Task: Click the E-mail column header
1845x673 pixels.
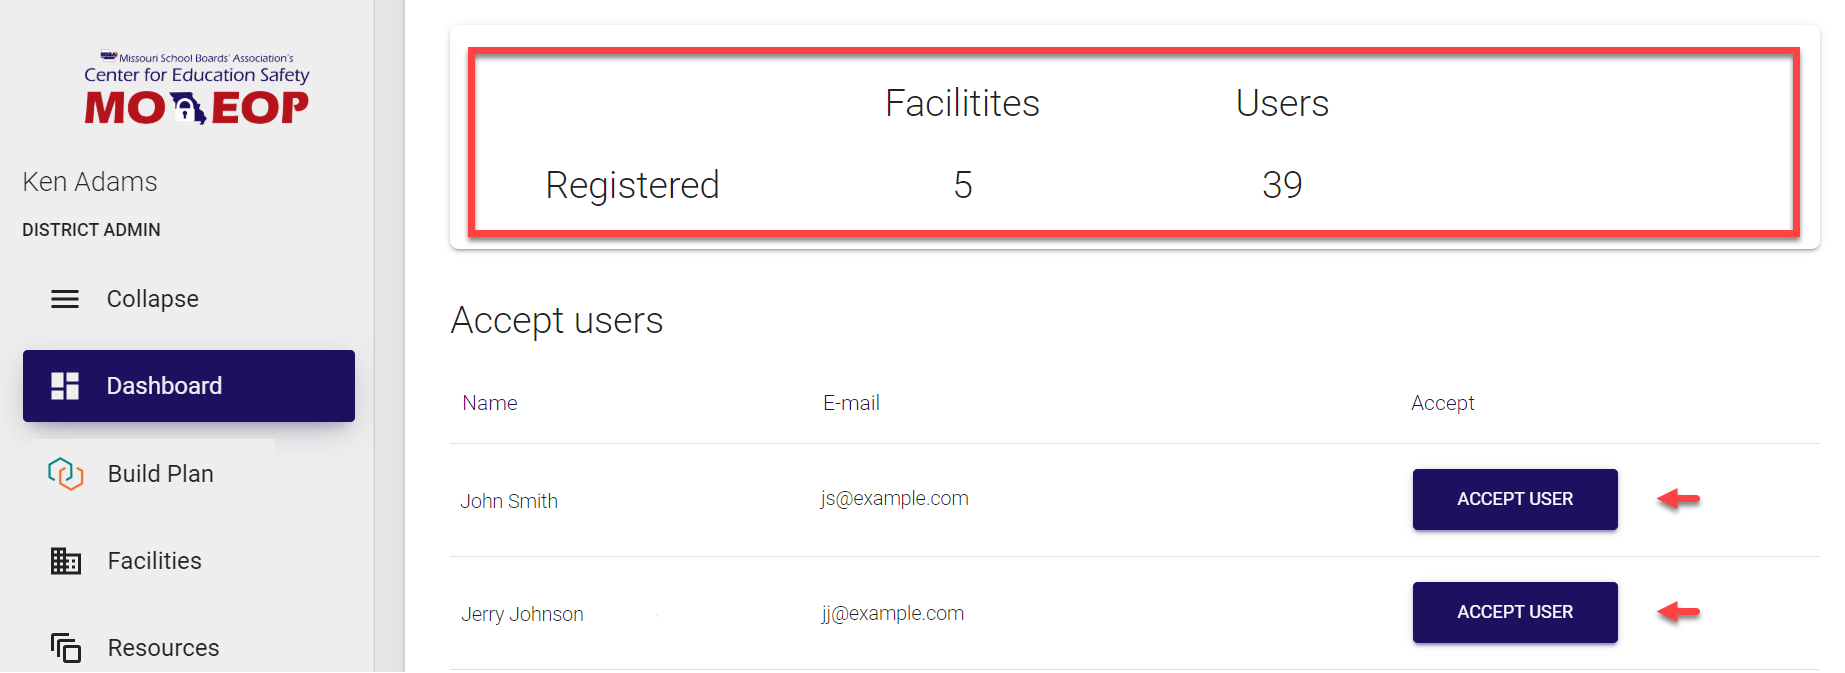Action: tap(851, 403)
